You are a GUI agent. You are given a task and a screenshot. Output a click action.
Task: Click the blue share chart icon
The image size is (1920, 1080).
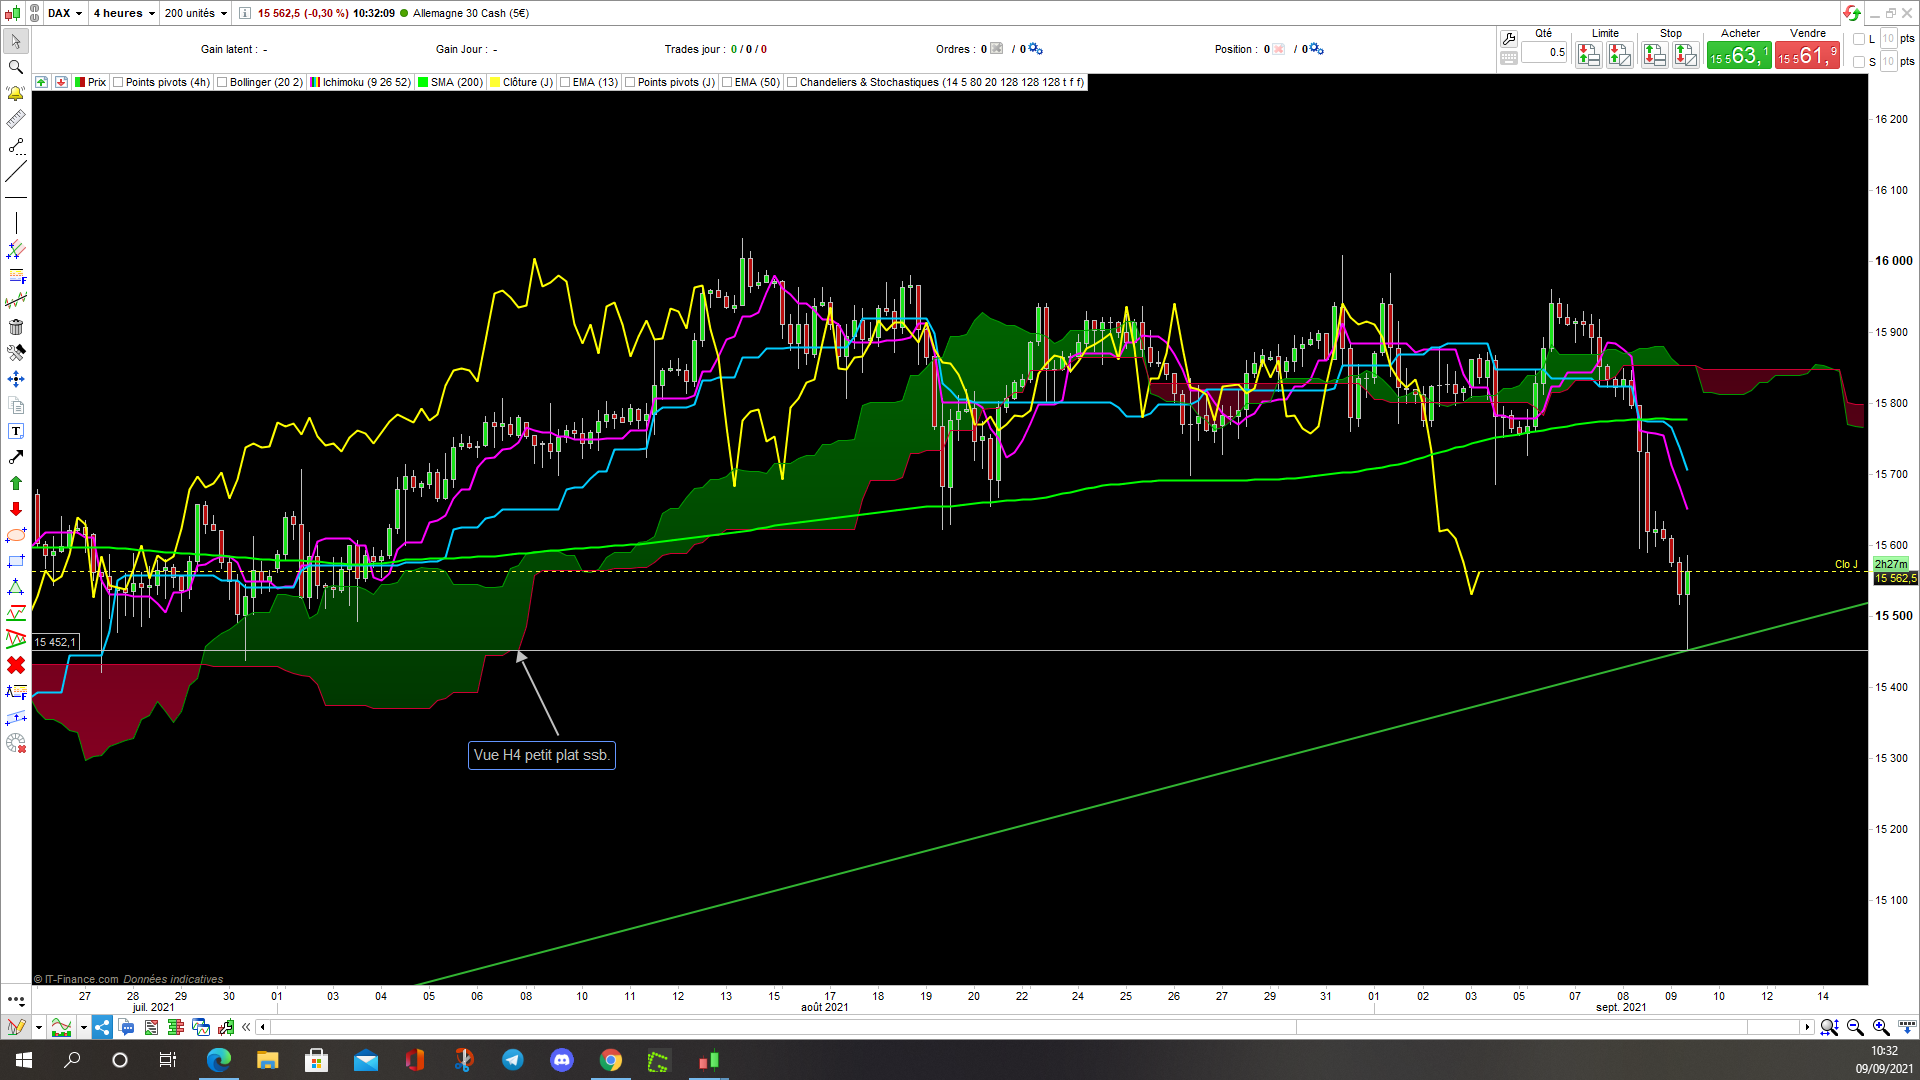(102, 1027)
